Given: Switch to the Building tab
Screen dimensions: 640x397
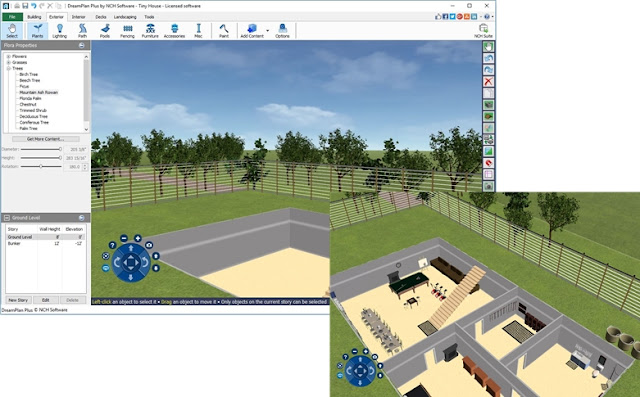Looking at the screenshot, I should pos(34,17).
